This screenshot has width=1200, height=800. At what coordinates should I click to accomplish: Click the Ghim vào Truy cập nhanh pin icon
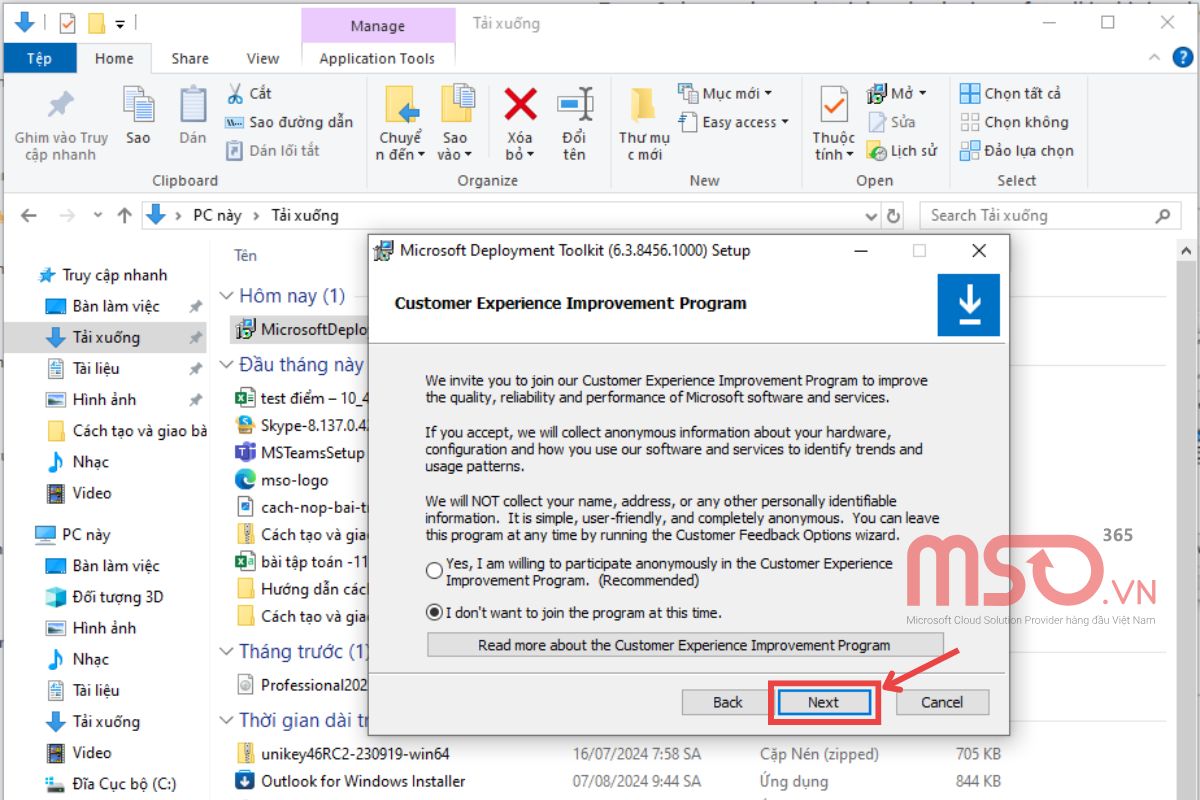61,105
